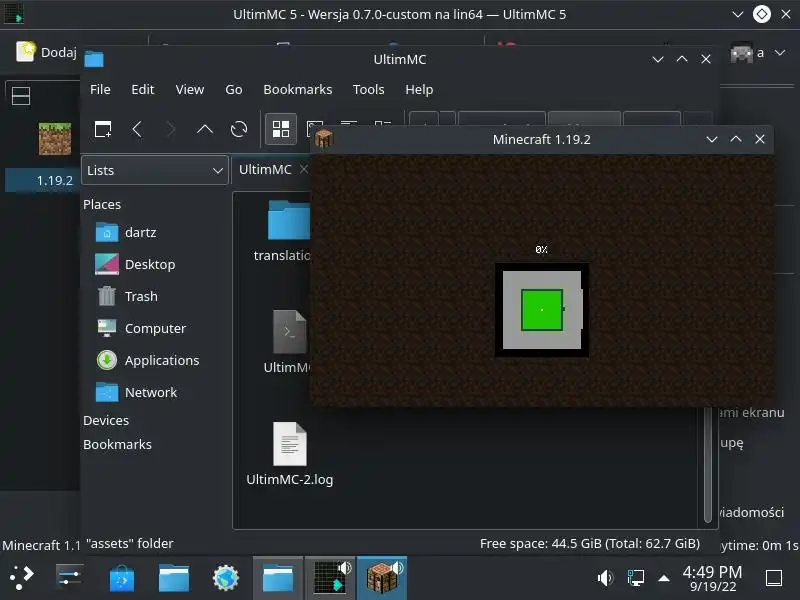Open the Go menu
This screenshot has height=600, width=800.
pos(234,89)
